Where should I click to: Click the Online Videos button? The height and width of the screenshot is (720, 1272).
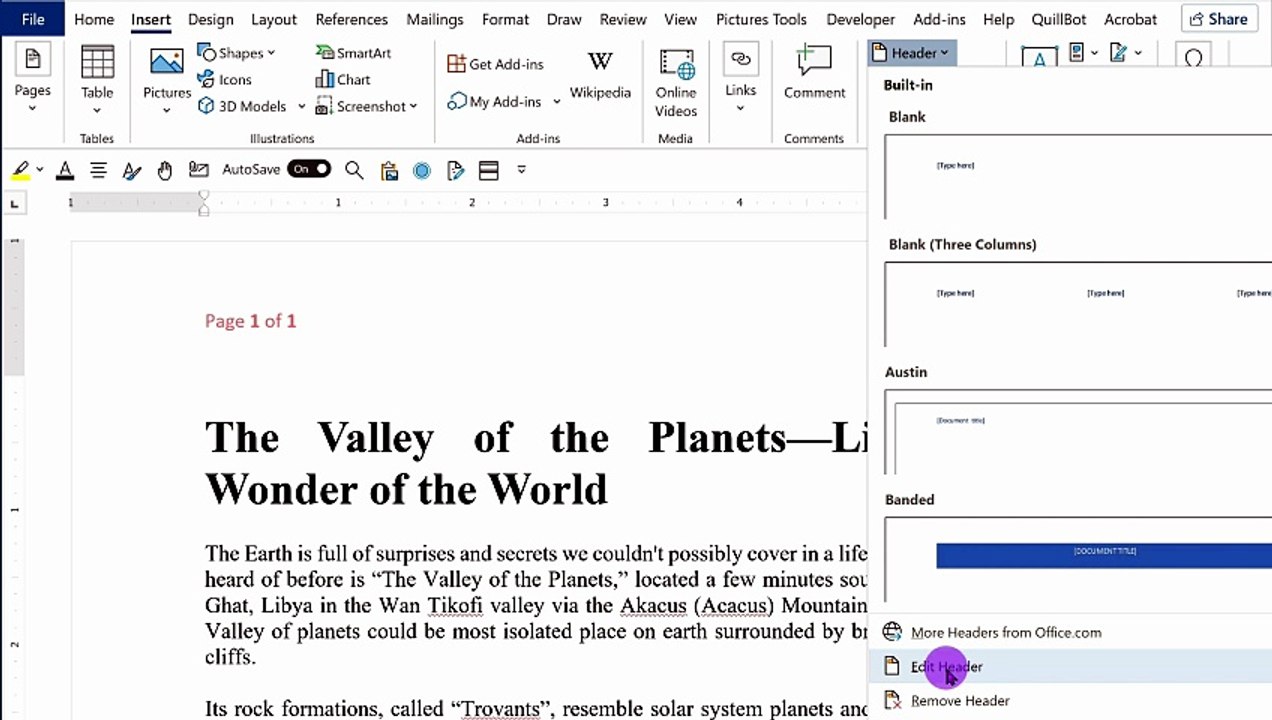click(x=676, y=82)
